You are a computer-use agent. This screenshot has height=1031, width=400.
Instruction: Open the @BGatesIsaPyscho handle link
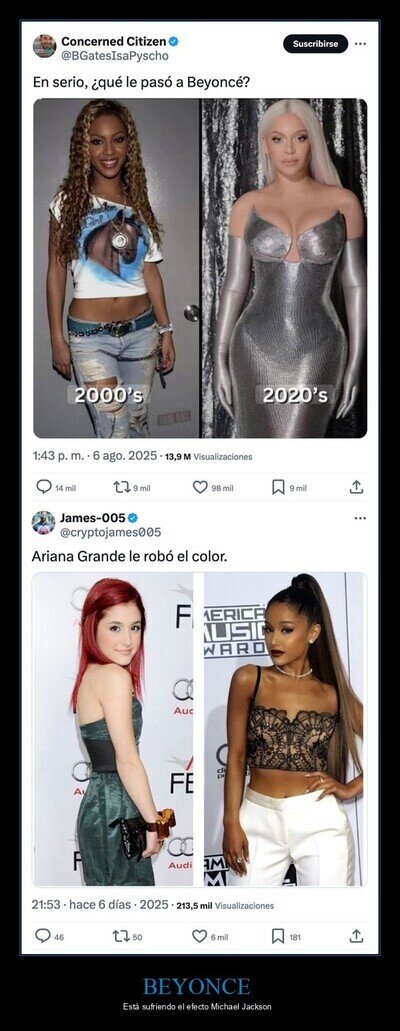pos(115,56)
